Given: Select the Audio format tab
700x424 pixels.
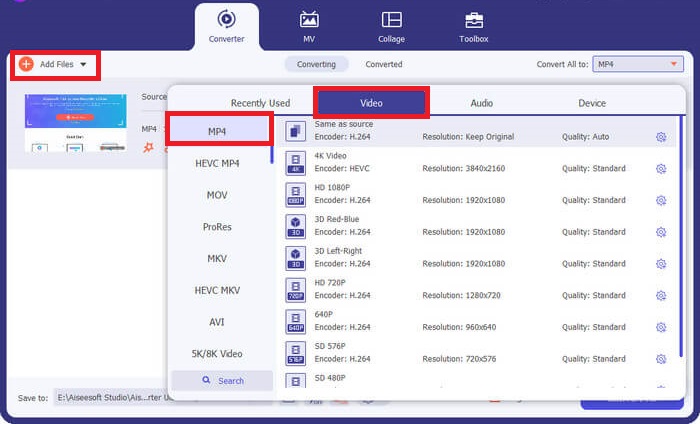Looking at the screenshot, I should [x=482, y=103].
